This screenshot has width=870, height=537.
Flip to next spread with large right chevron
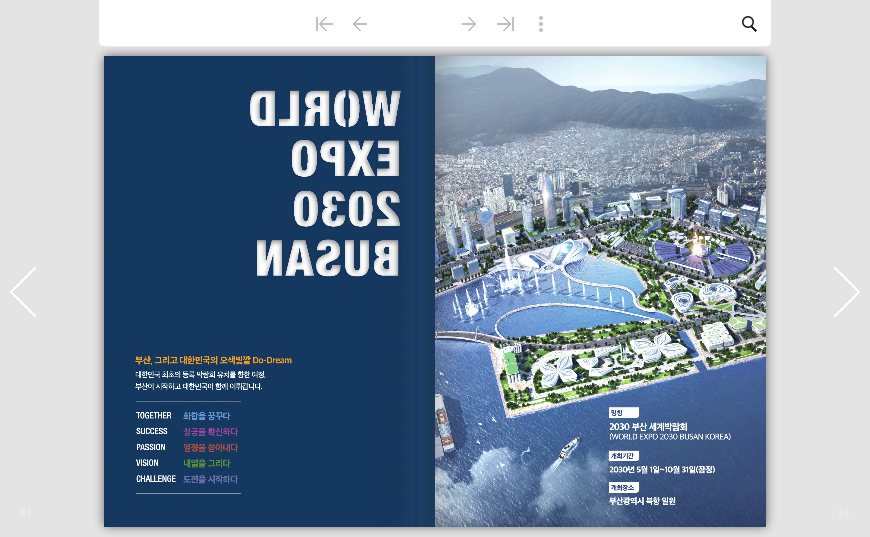847,292
